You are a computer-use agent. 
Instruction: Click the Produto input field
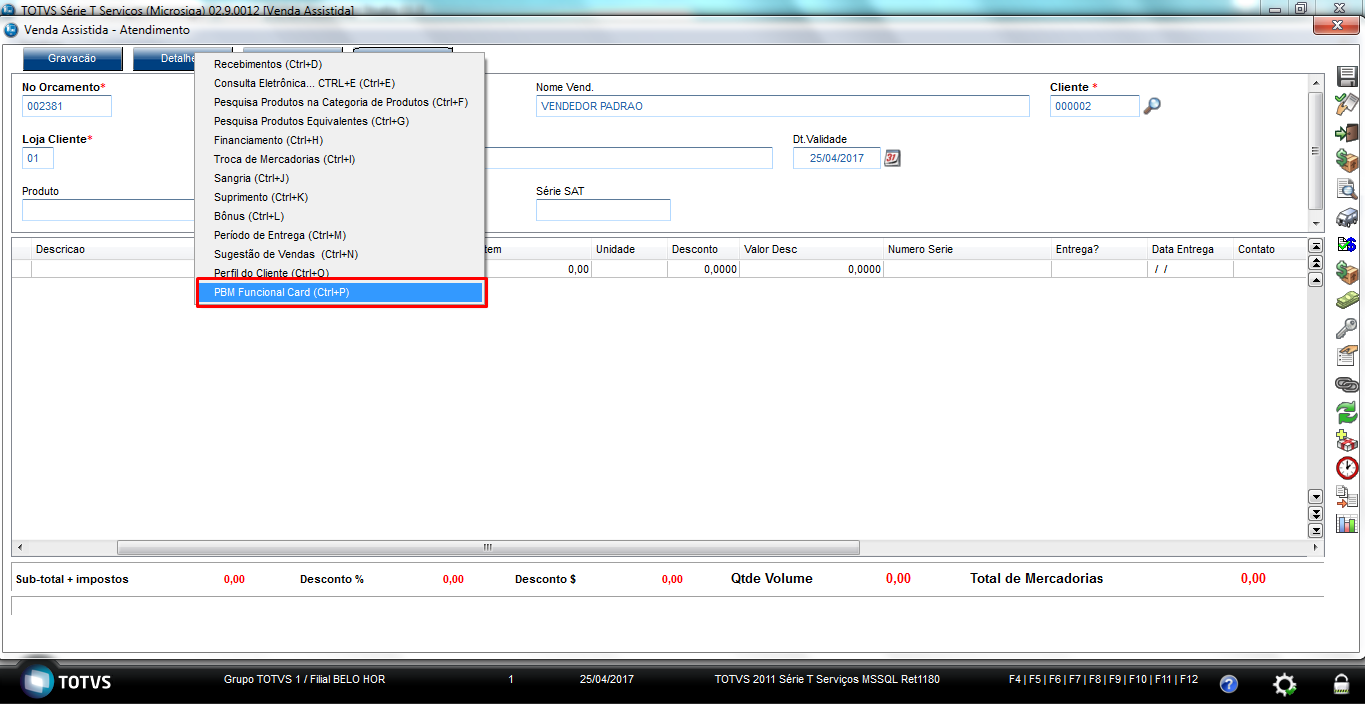tap(108, 210)
